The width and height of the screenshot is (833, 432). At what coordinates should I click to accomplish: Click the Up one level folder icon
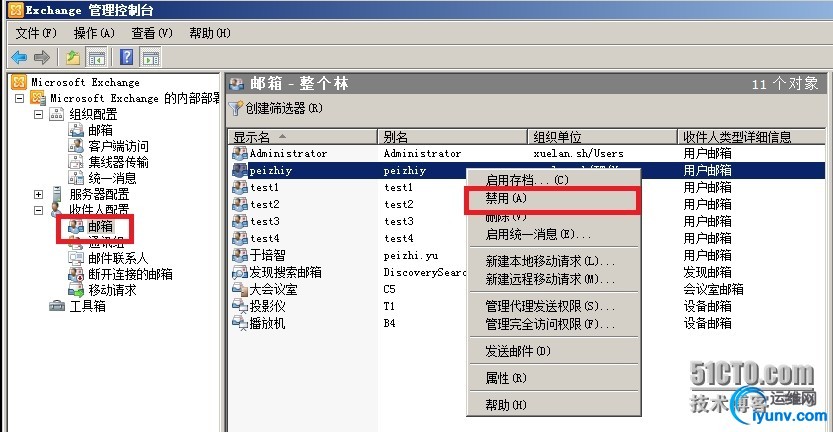pos(73,57)
